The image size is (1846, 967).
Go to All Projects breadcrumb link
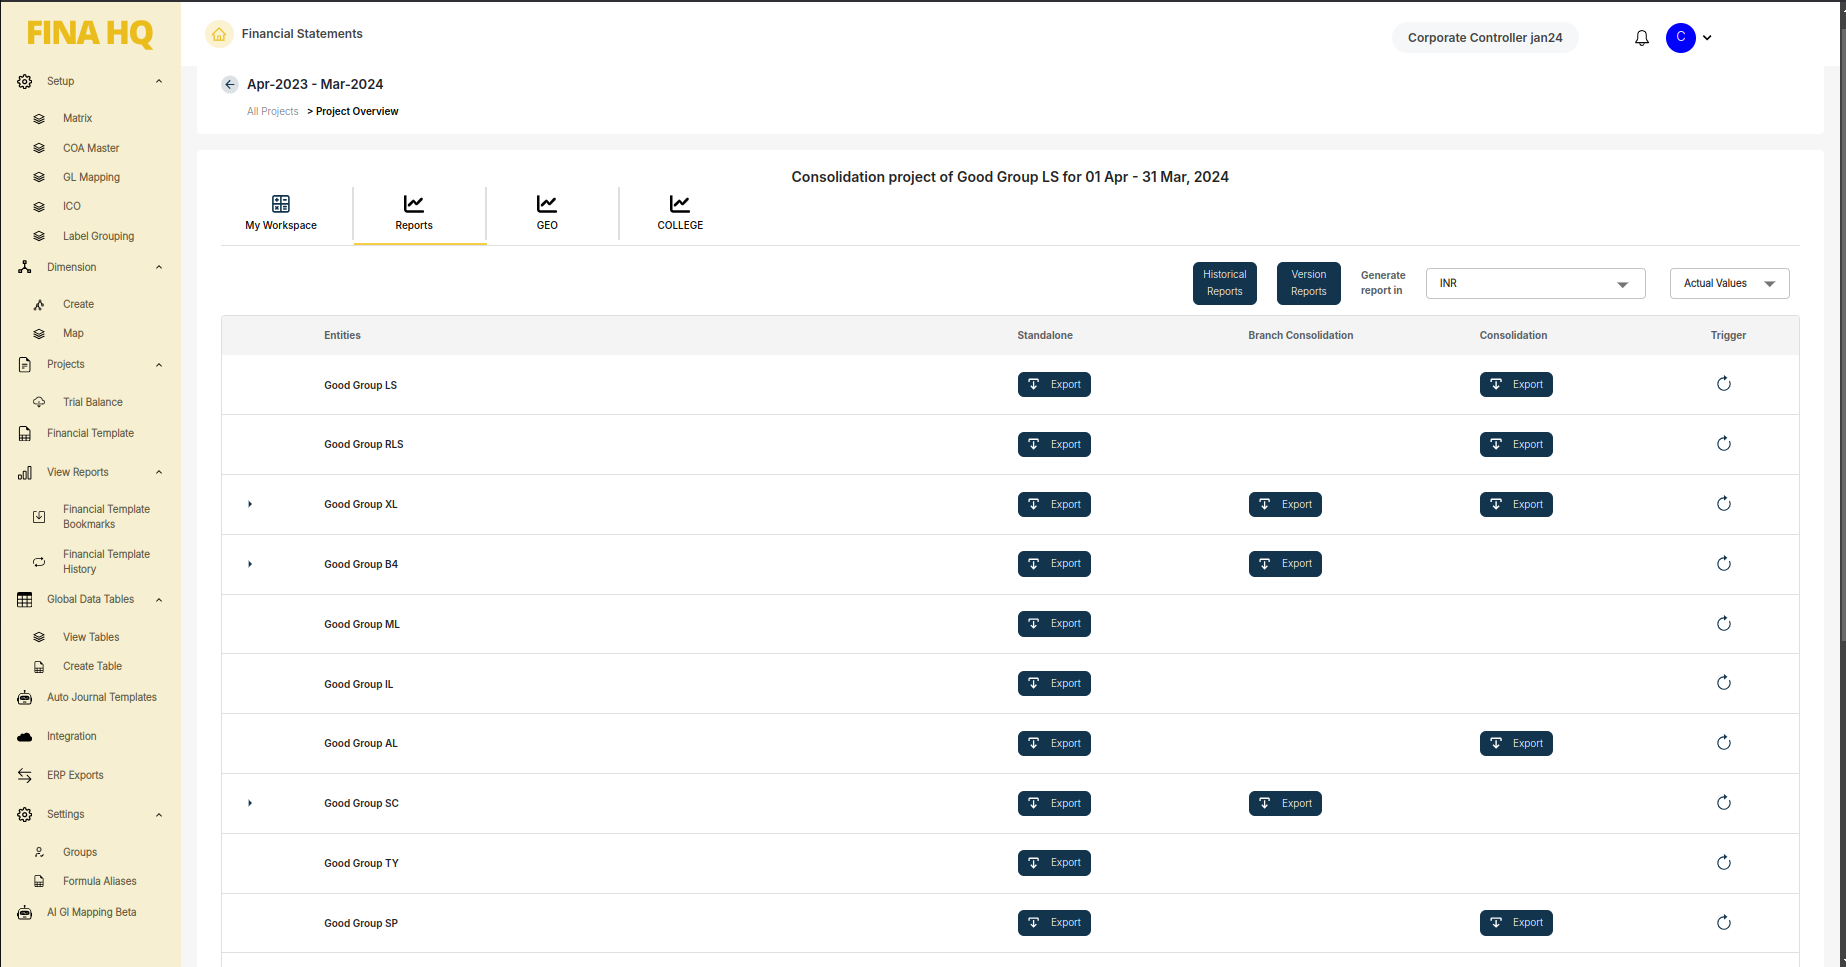click(272, 112)
